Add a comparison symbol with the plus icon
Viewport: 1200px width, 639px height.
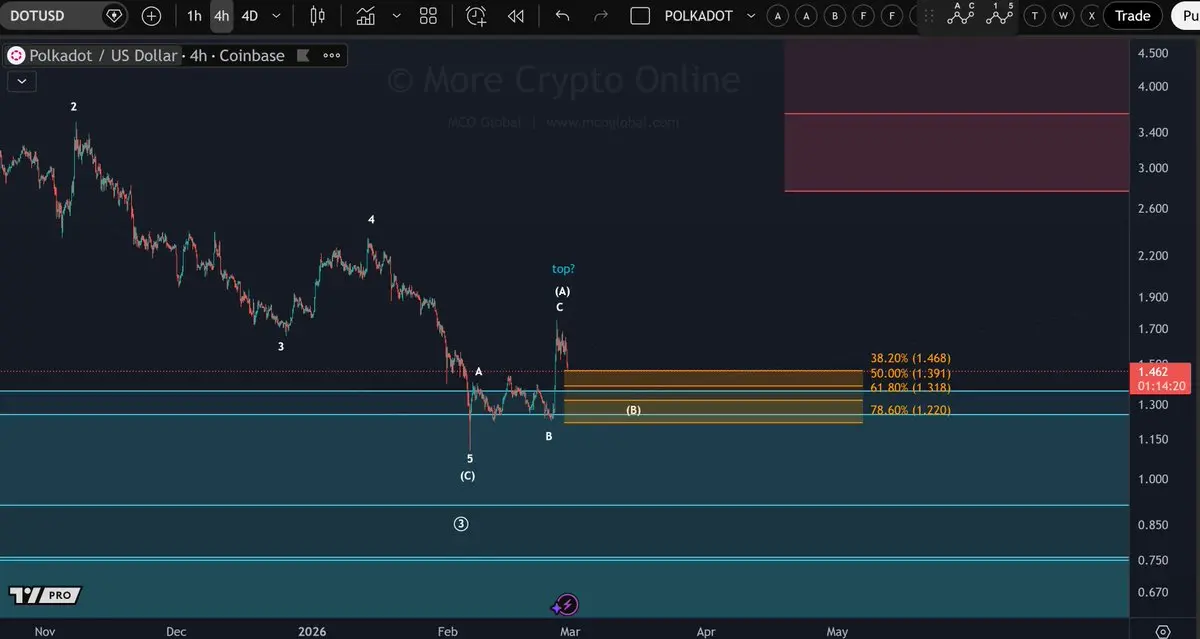[151, 16]
